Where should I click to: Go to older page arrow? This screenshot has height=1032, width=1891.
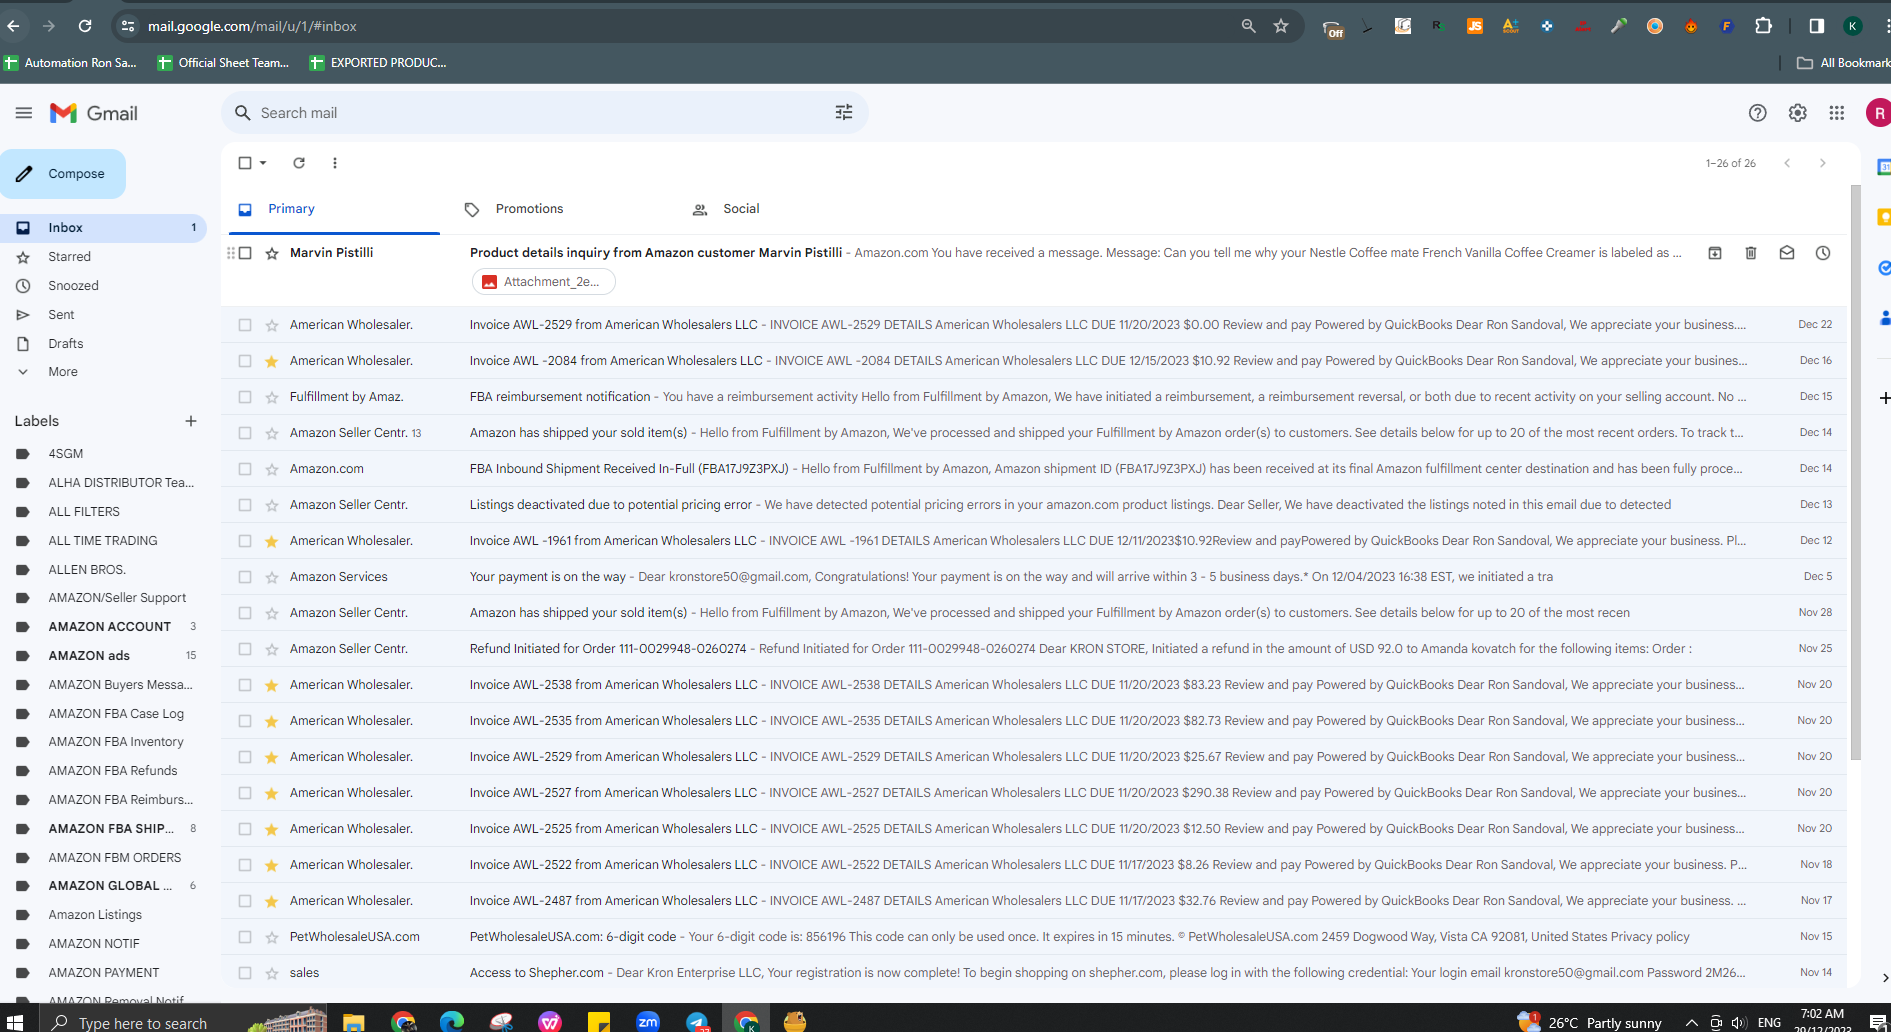coord(1822,163)
